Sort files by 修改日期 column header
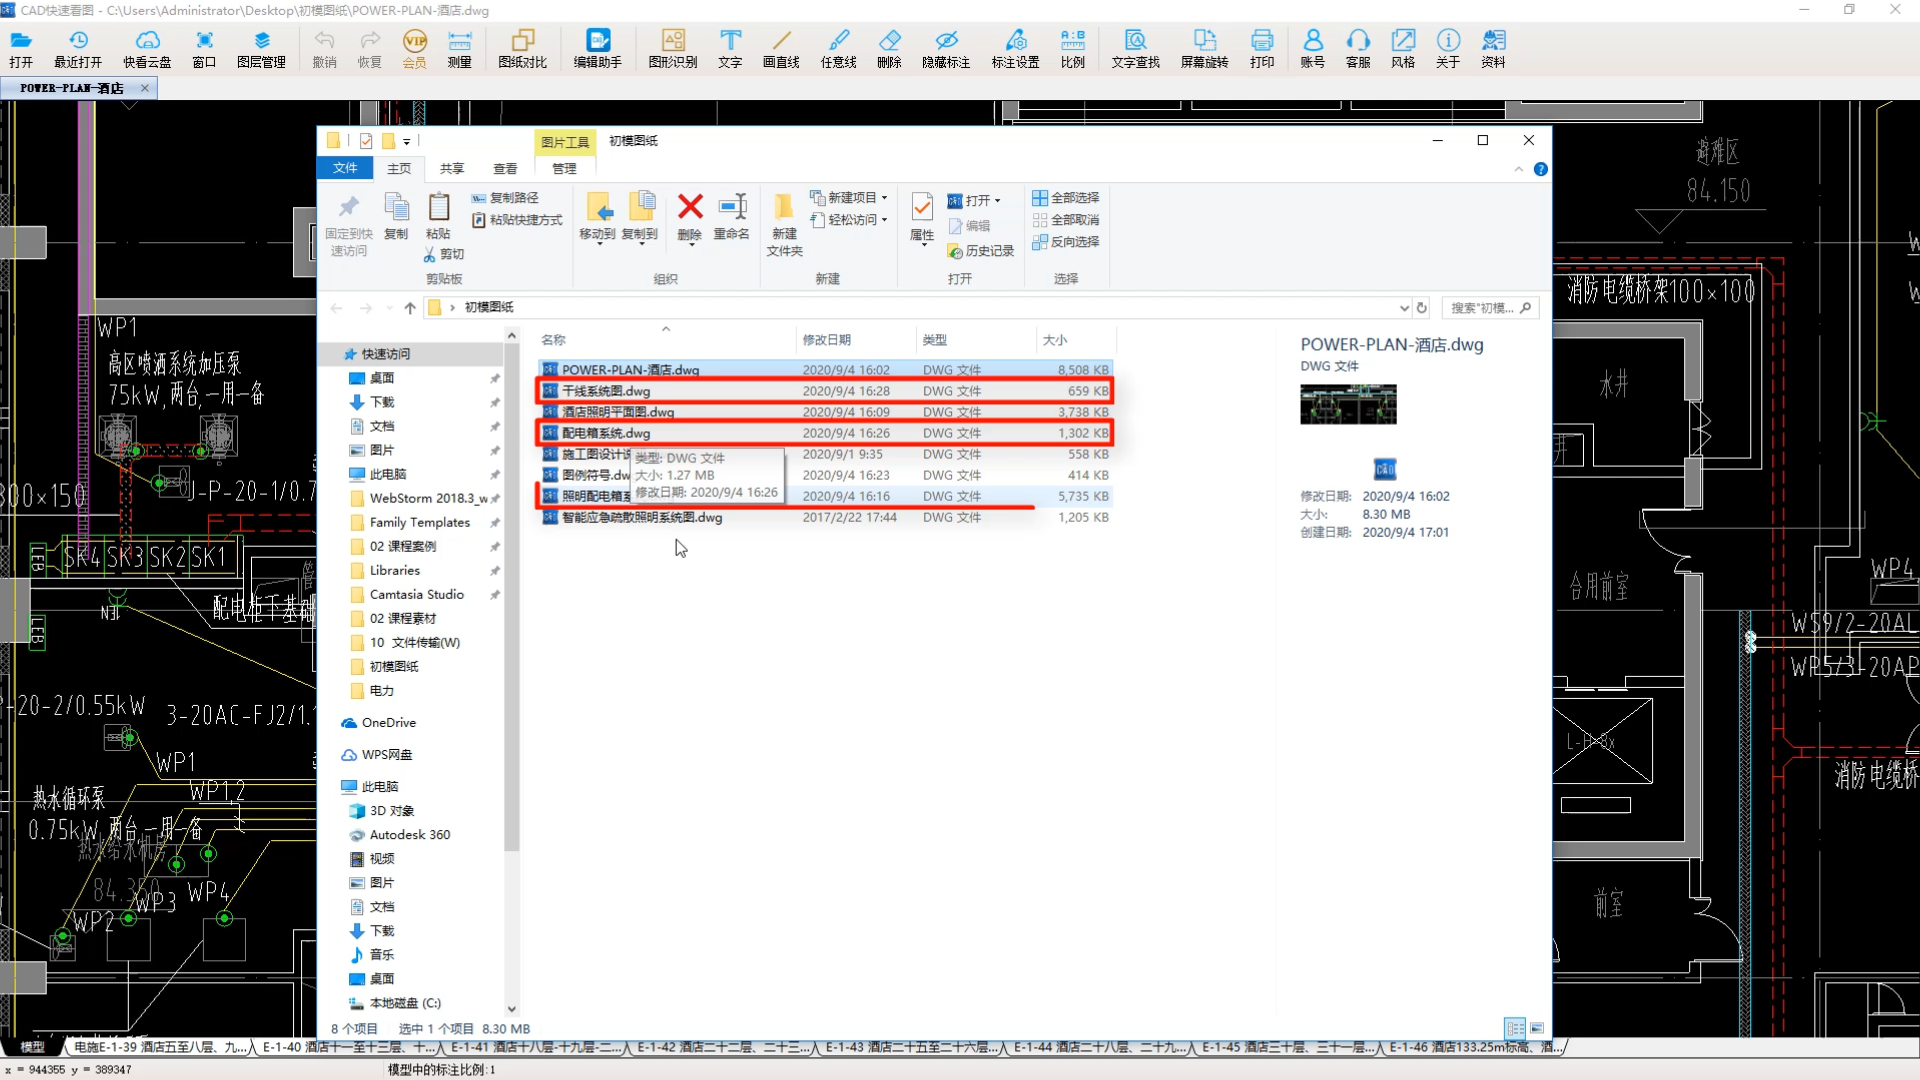The image size is (1920, 1080). click(x=826, y=340)
